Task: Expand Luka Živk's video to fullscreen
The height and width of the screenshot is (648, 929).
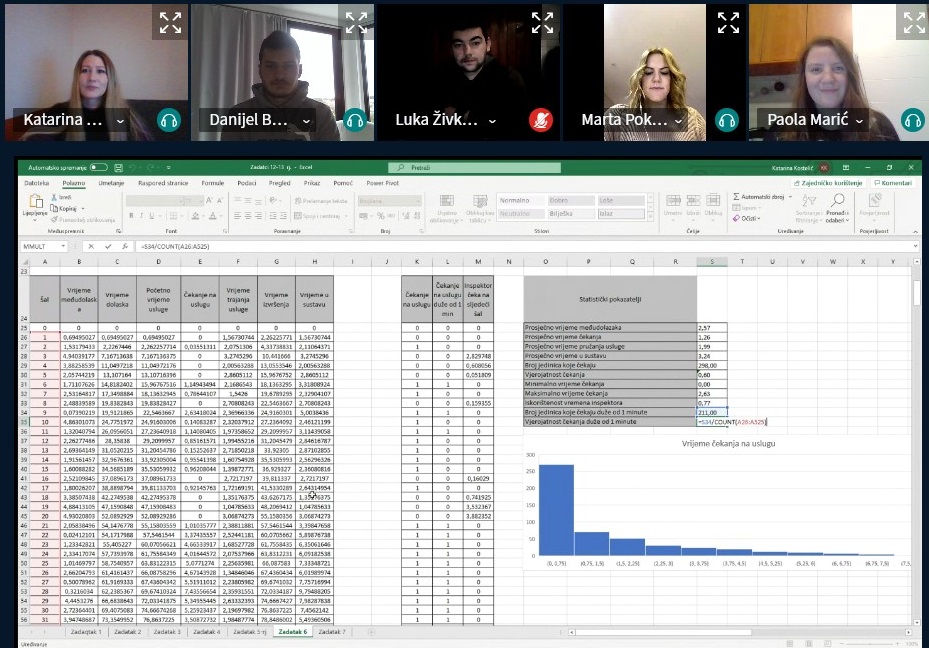Action: point(542,22)
